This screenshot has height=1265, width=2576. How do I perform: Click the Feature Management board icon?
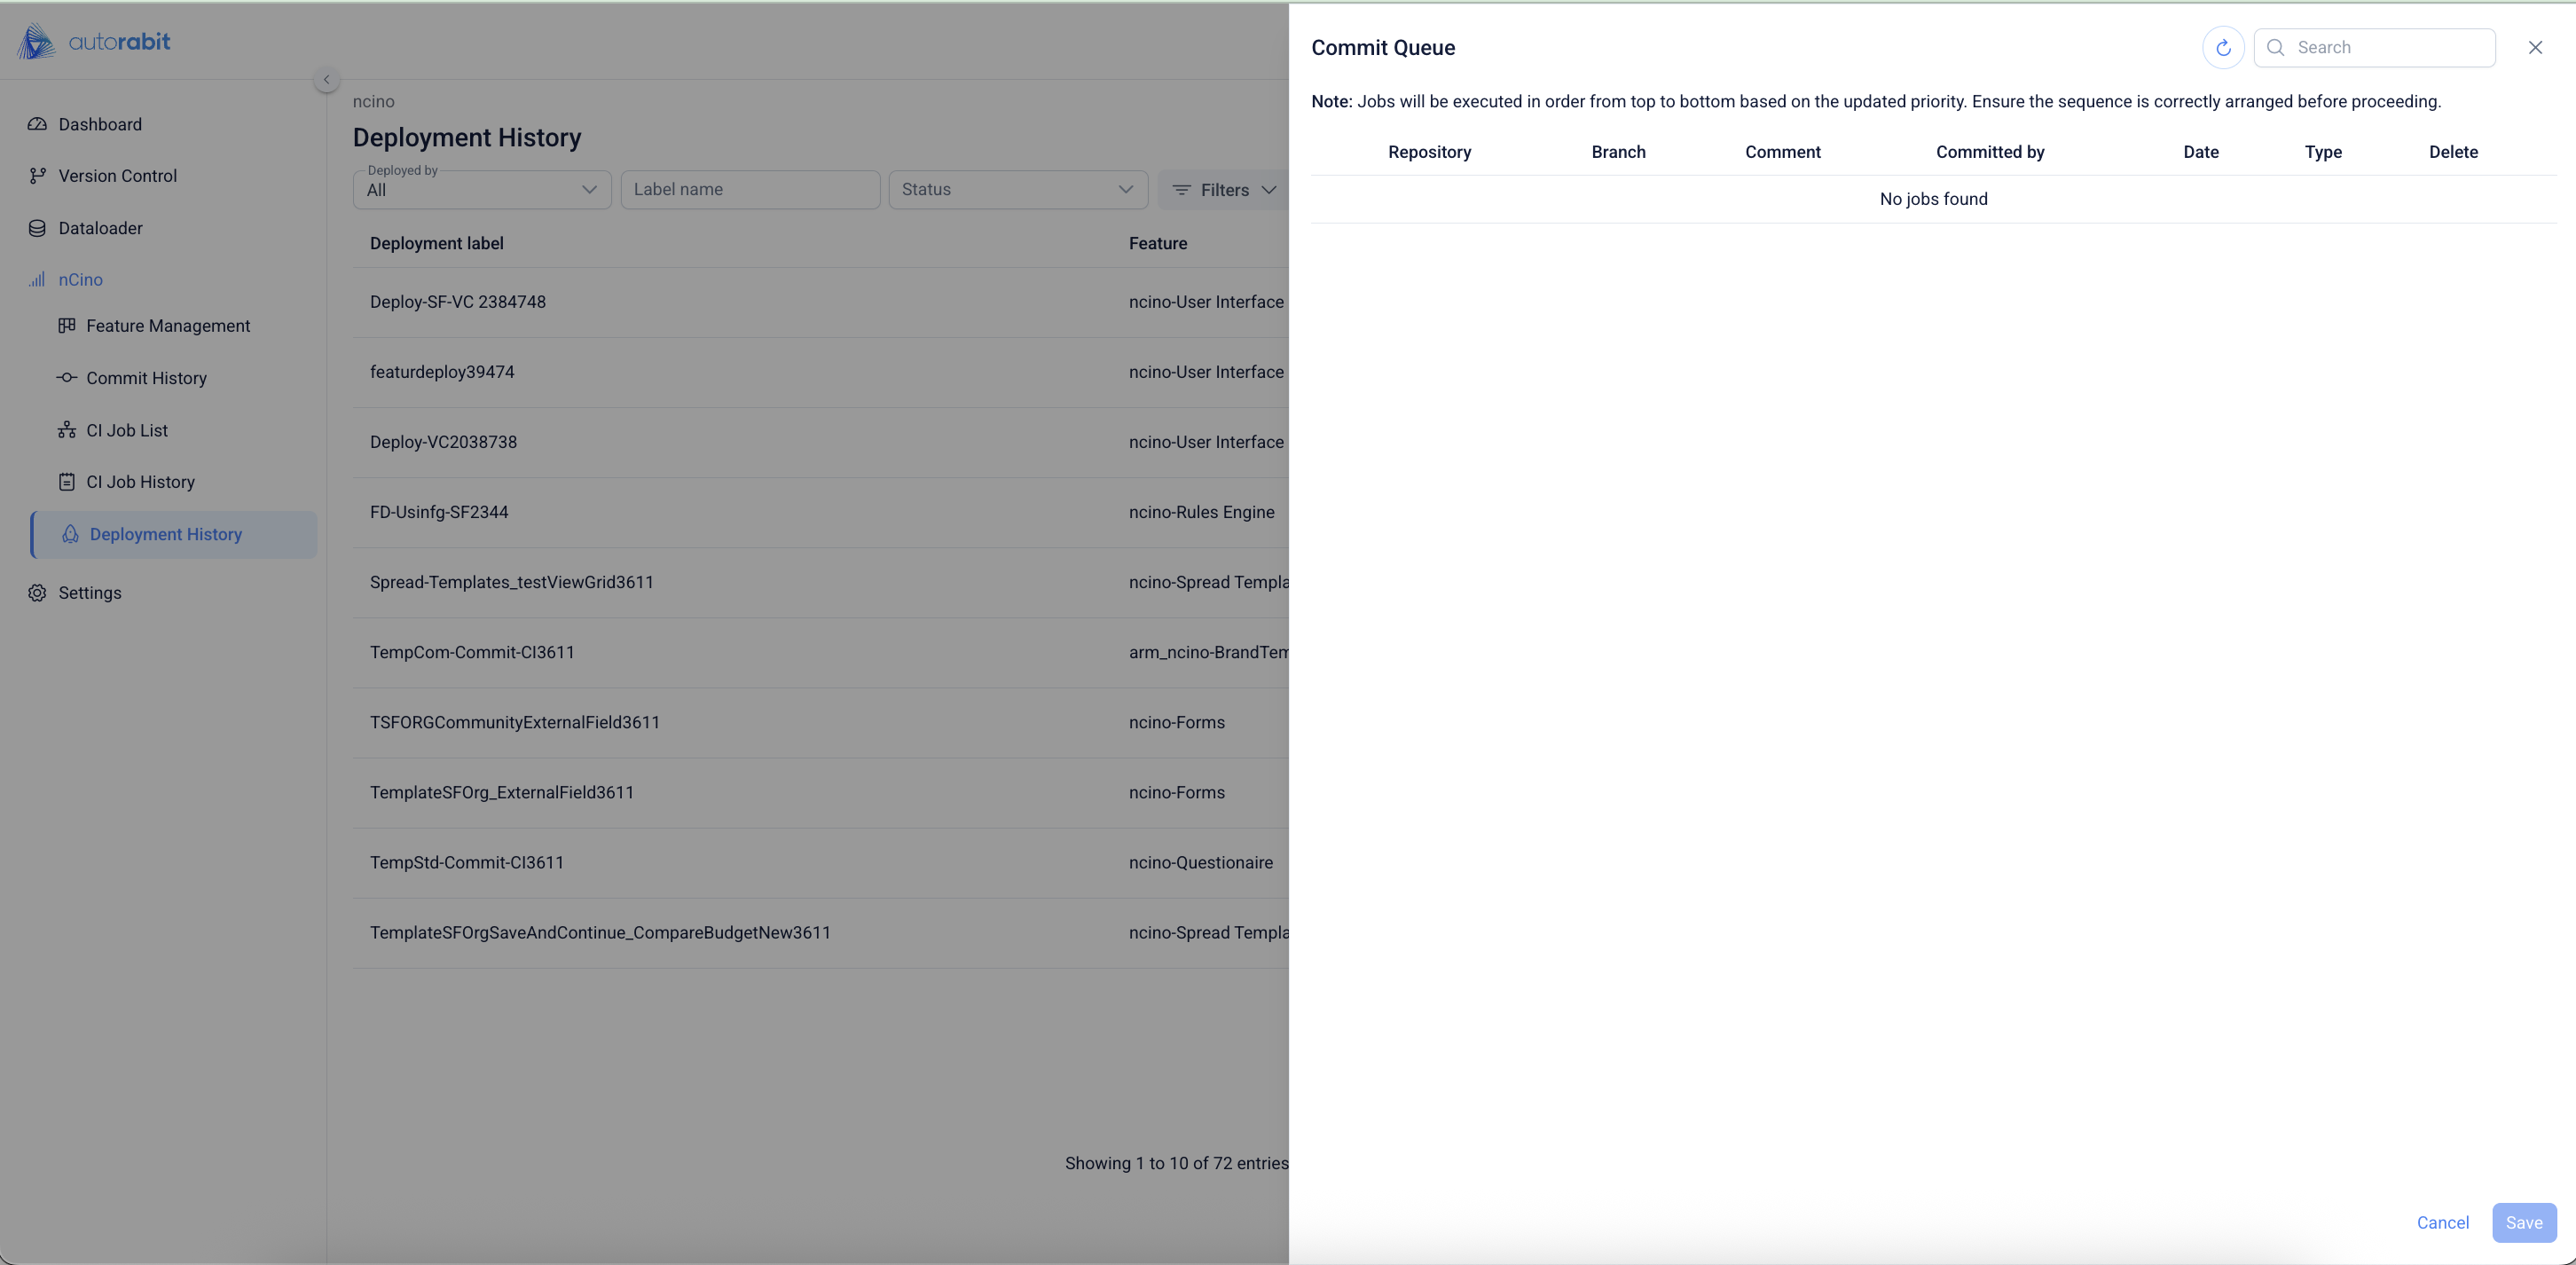coord(67,326)
